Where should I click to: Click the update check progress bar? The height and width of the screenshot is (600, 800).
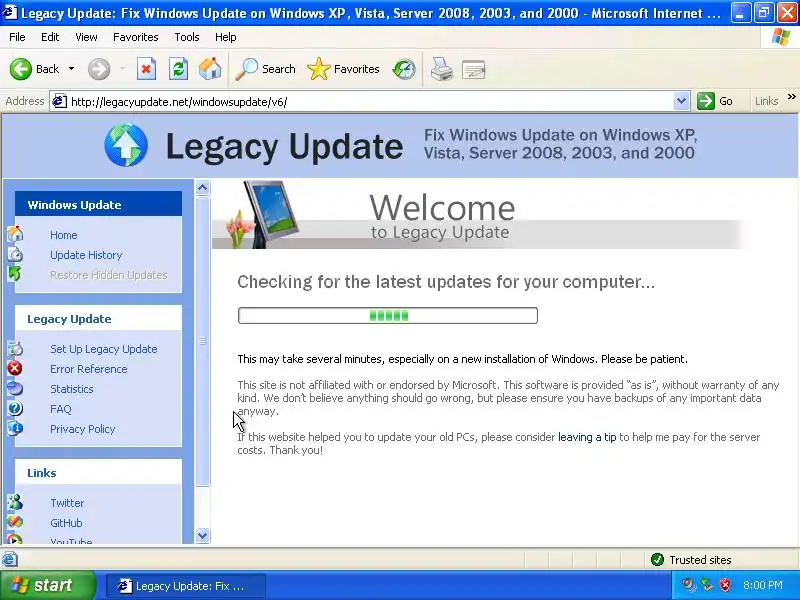click(x=388, y=315)
